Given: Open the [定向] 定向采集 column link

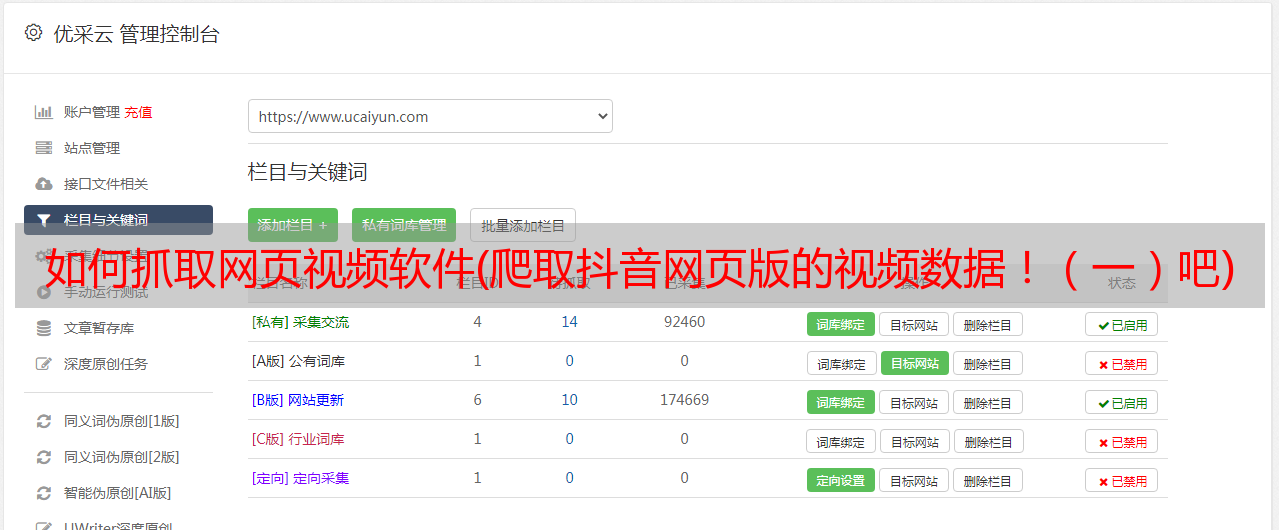Looking at the screenshot, I should click(x=301, y=478).
